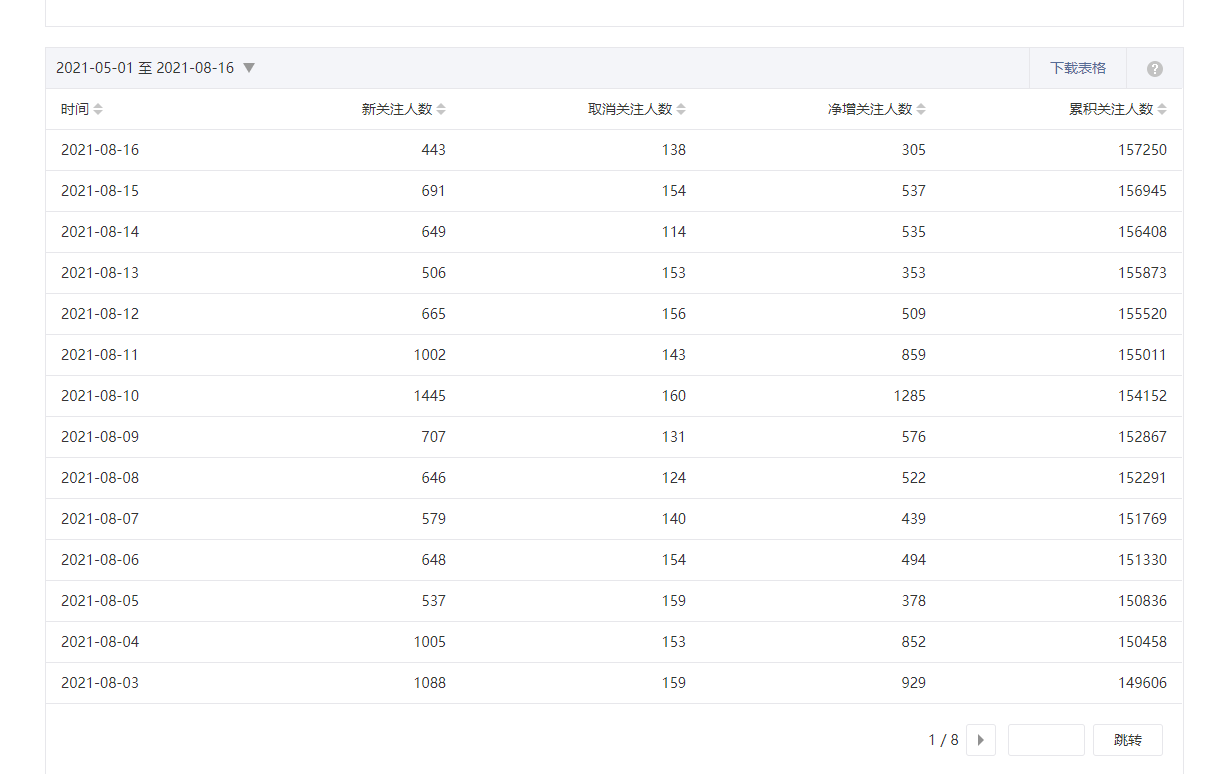Sort by 取消关注人数 using its sort icon

pos(681,110)
